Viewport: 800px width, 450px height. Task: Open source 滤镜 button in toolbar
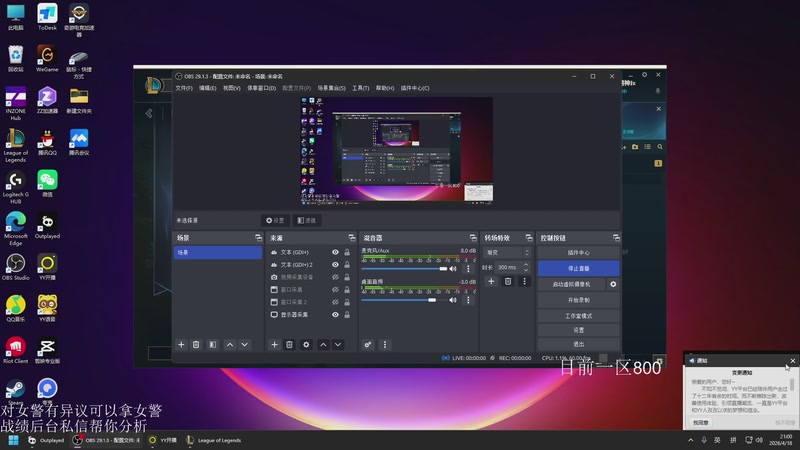pyautogui.click(x=307, y=220)
